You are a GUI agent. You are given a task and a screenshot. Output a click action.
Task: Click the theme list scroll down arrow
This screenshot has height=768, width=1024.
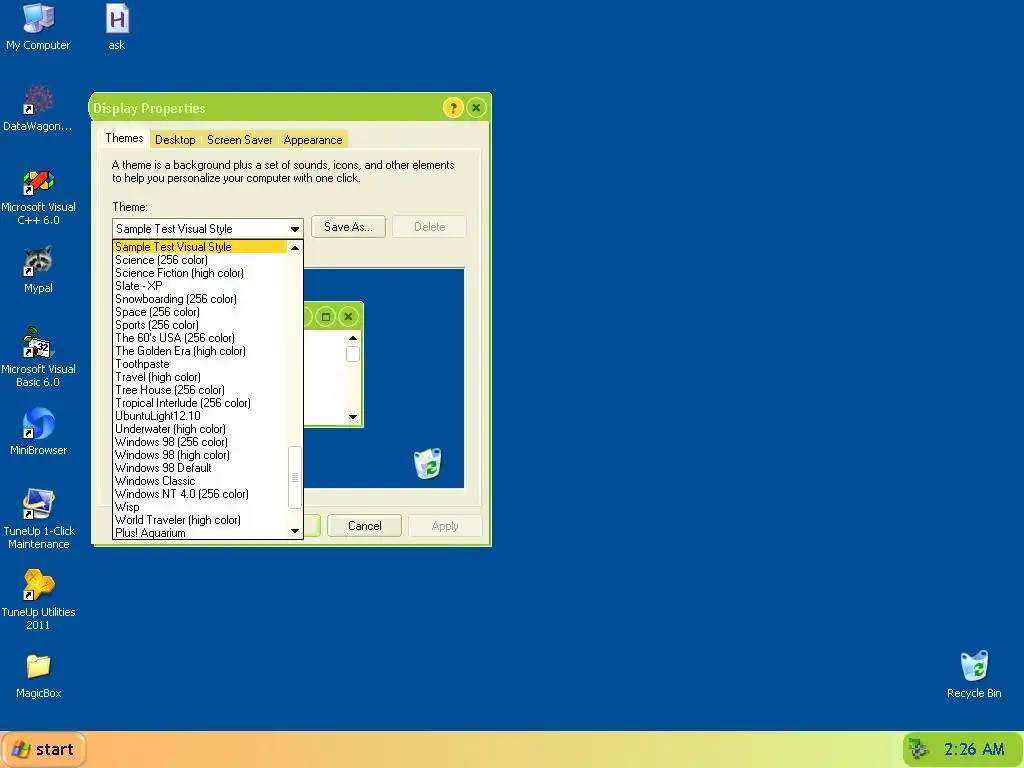[295, 531]
